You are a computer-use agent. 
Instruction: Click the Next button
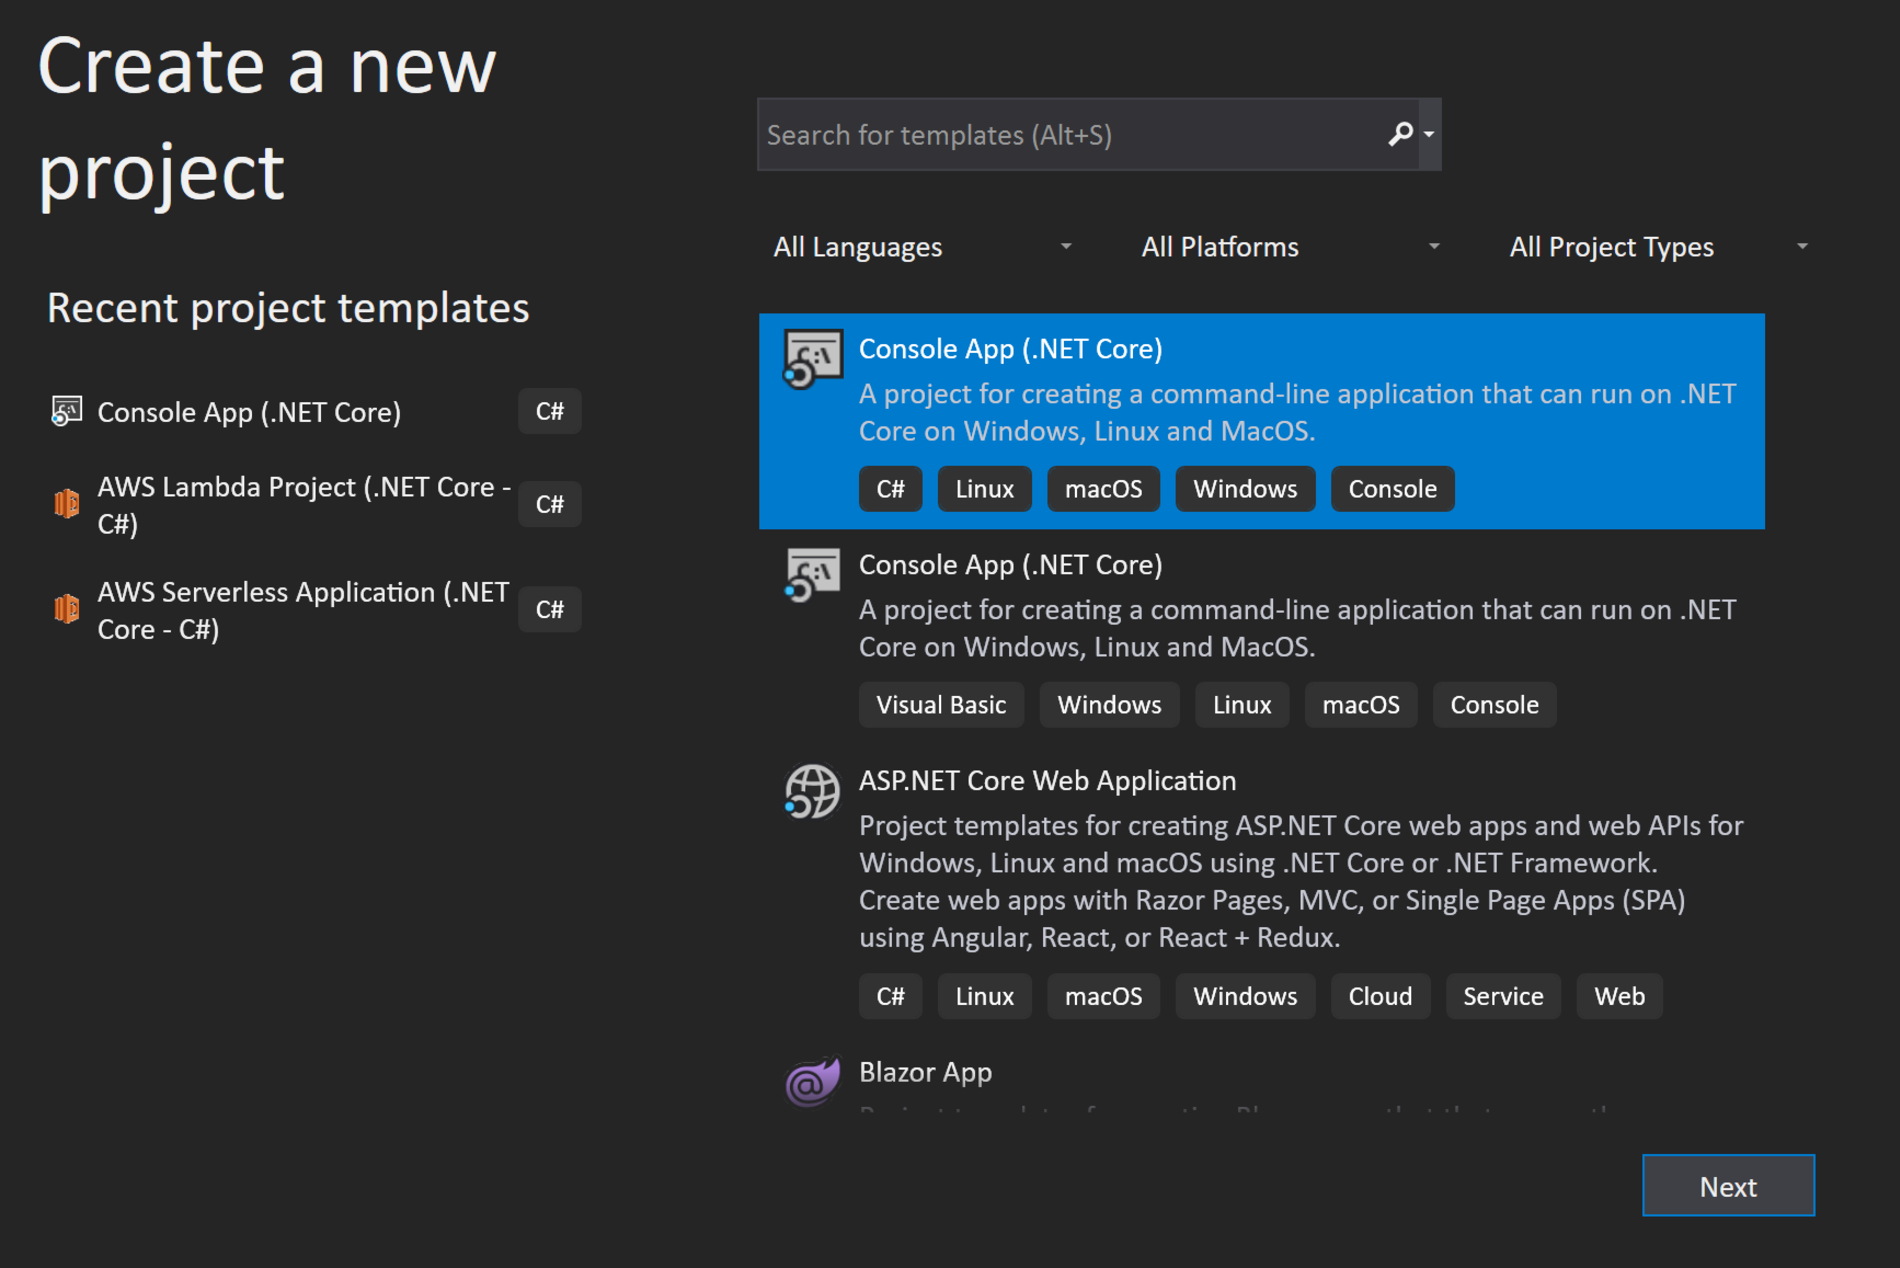click(x=1728, y=1186)
